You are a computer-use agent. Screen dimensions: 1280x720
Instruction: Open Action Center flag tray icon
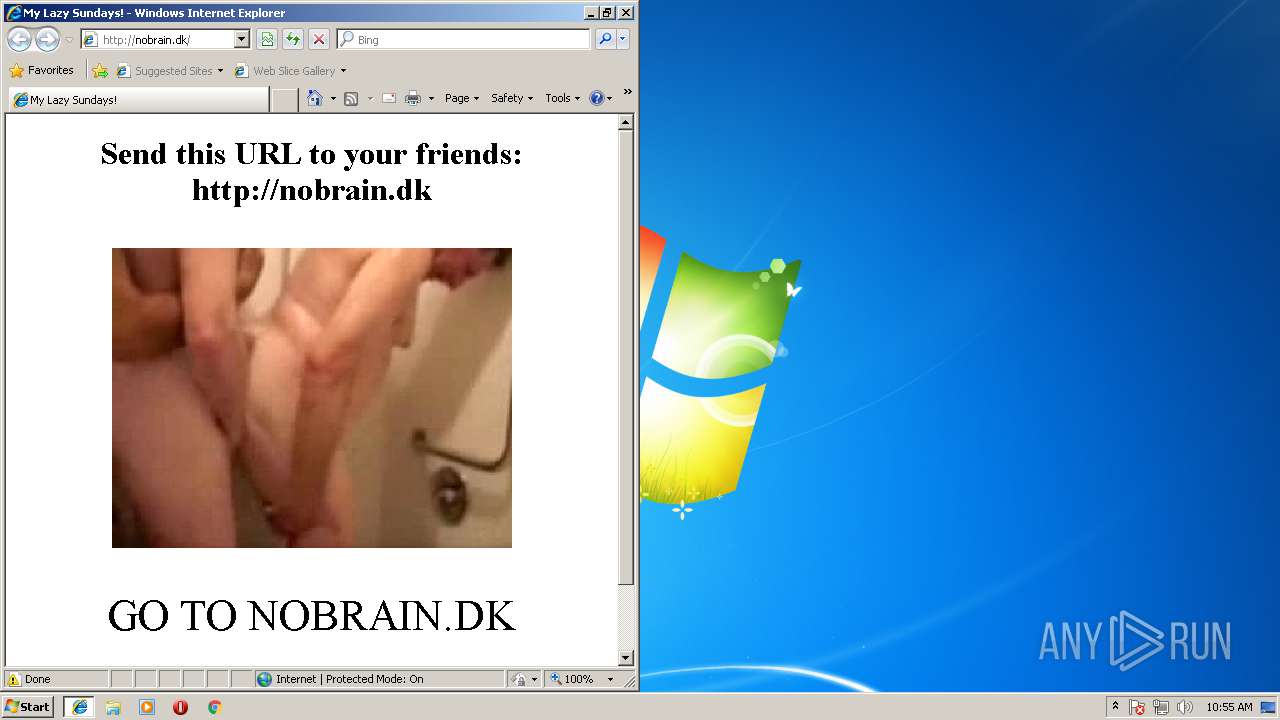(x=1137, y=707)
